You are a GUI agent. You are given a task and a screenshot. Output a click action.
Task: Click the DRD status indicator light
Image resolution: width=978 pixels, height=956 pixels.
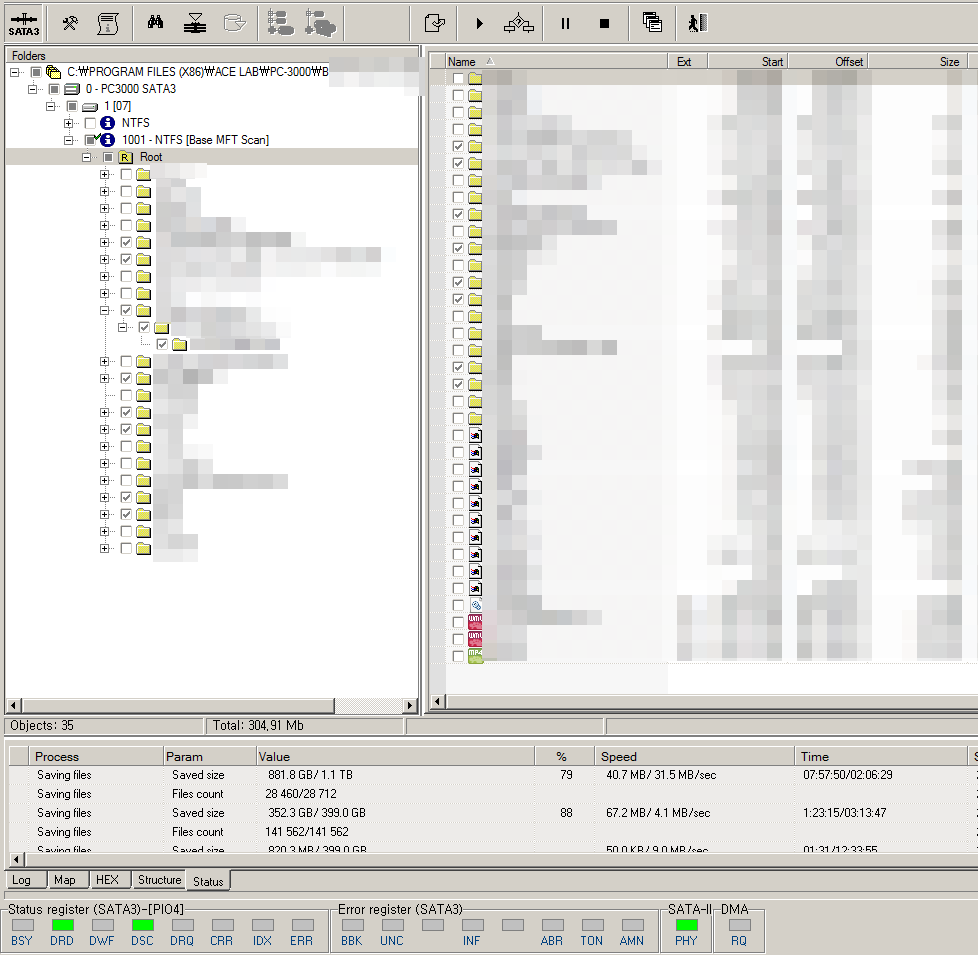(62, 925)
